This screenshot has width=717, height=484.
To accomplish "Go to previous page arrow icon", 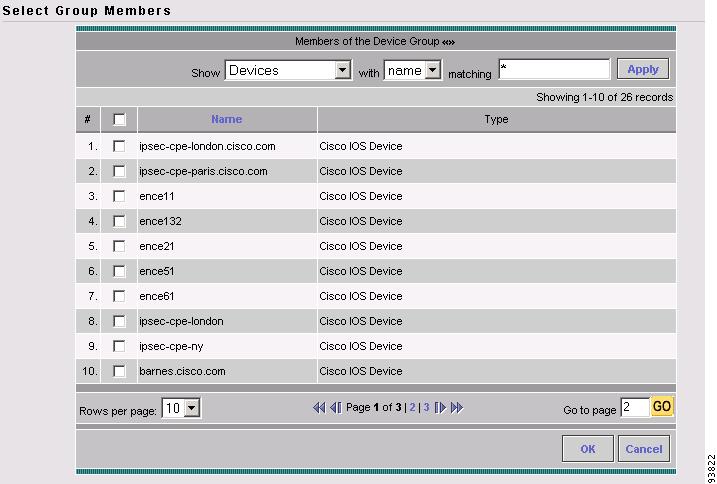I will pos(336,408).
